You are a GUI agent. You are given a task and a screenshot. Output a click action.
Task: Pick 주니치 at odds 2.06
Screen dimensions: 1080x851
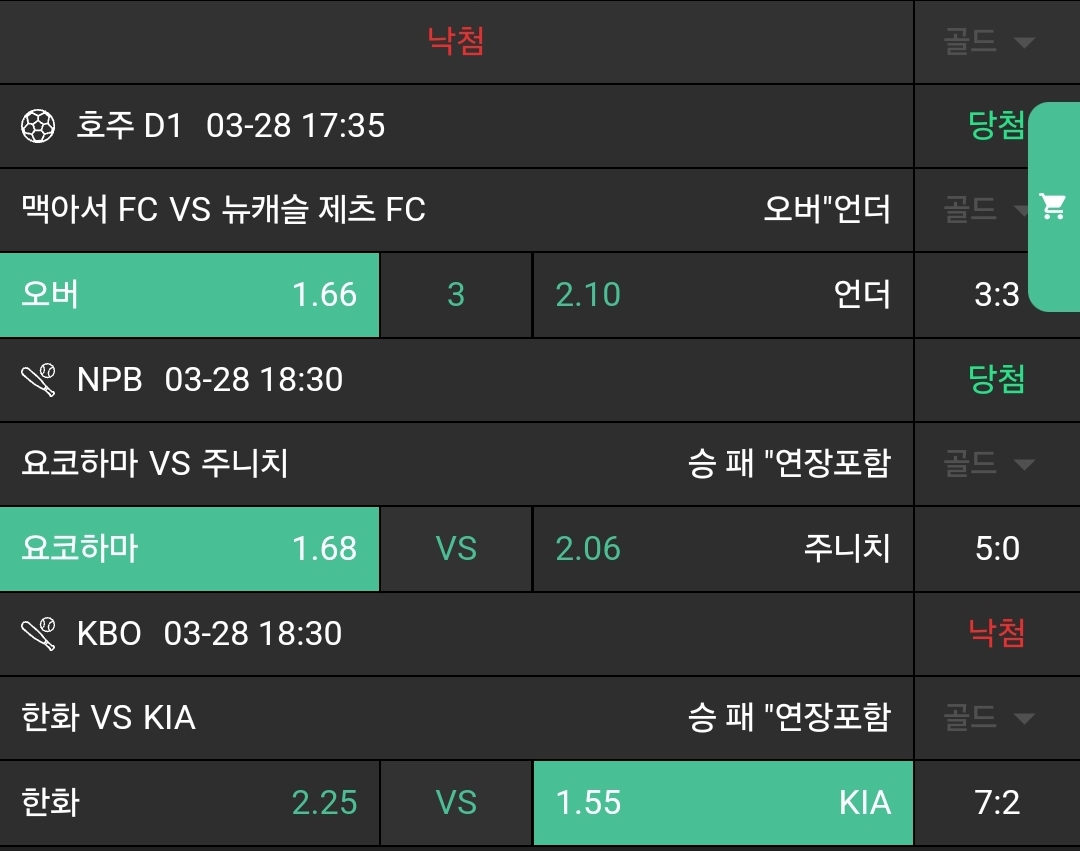tap(722, 549)
